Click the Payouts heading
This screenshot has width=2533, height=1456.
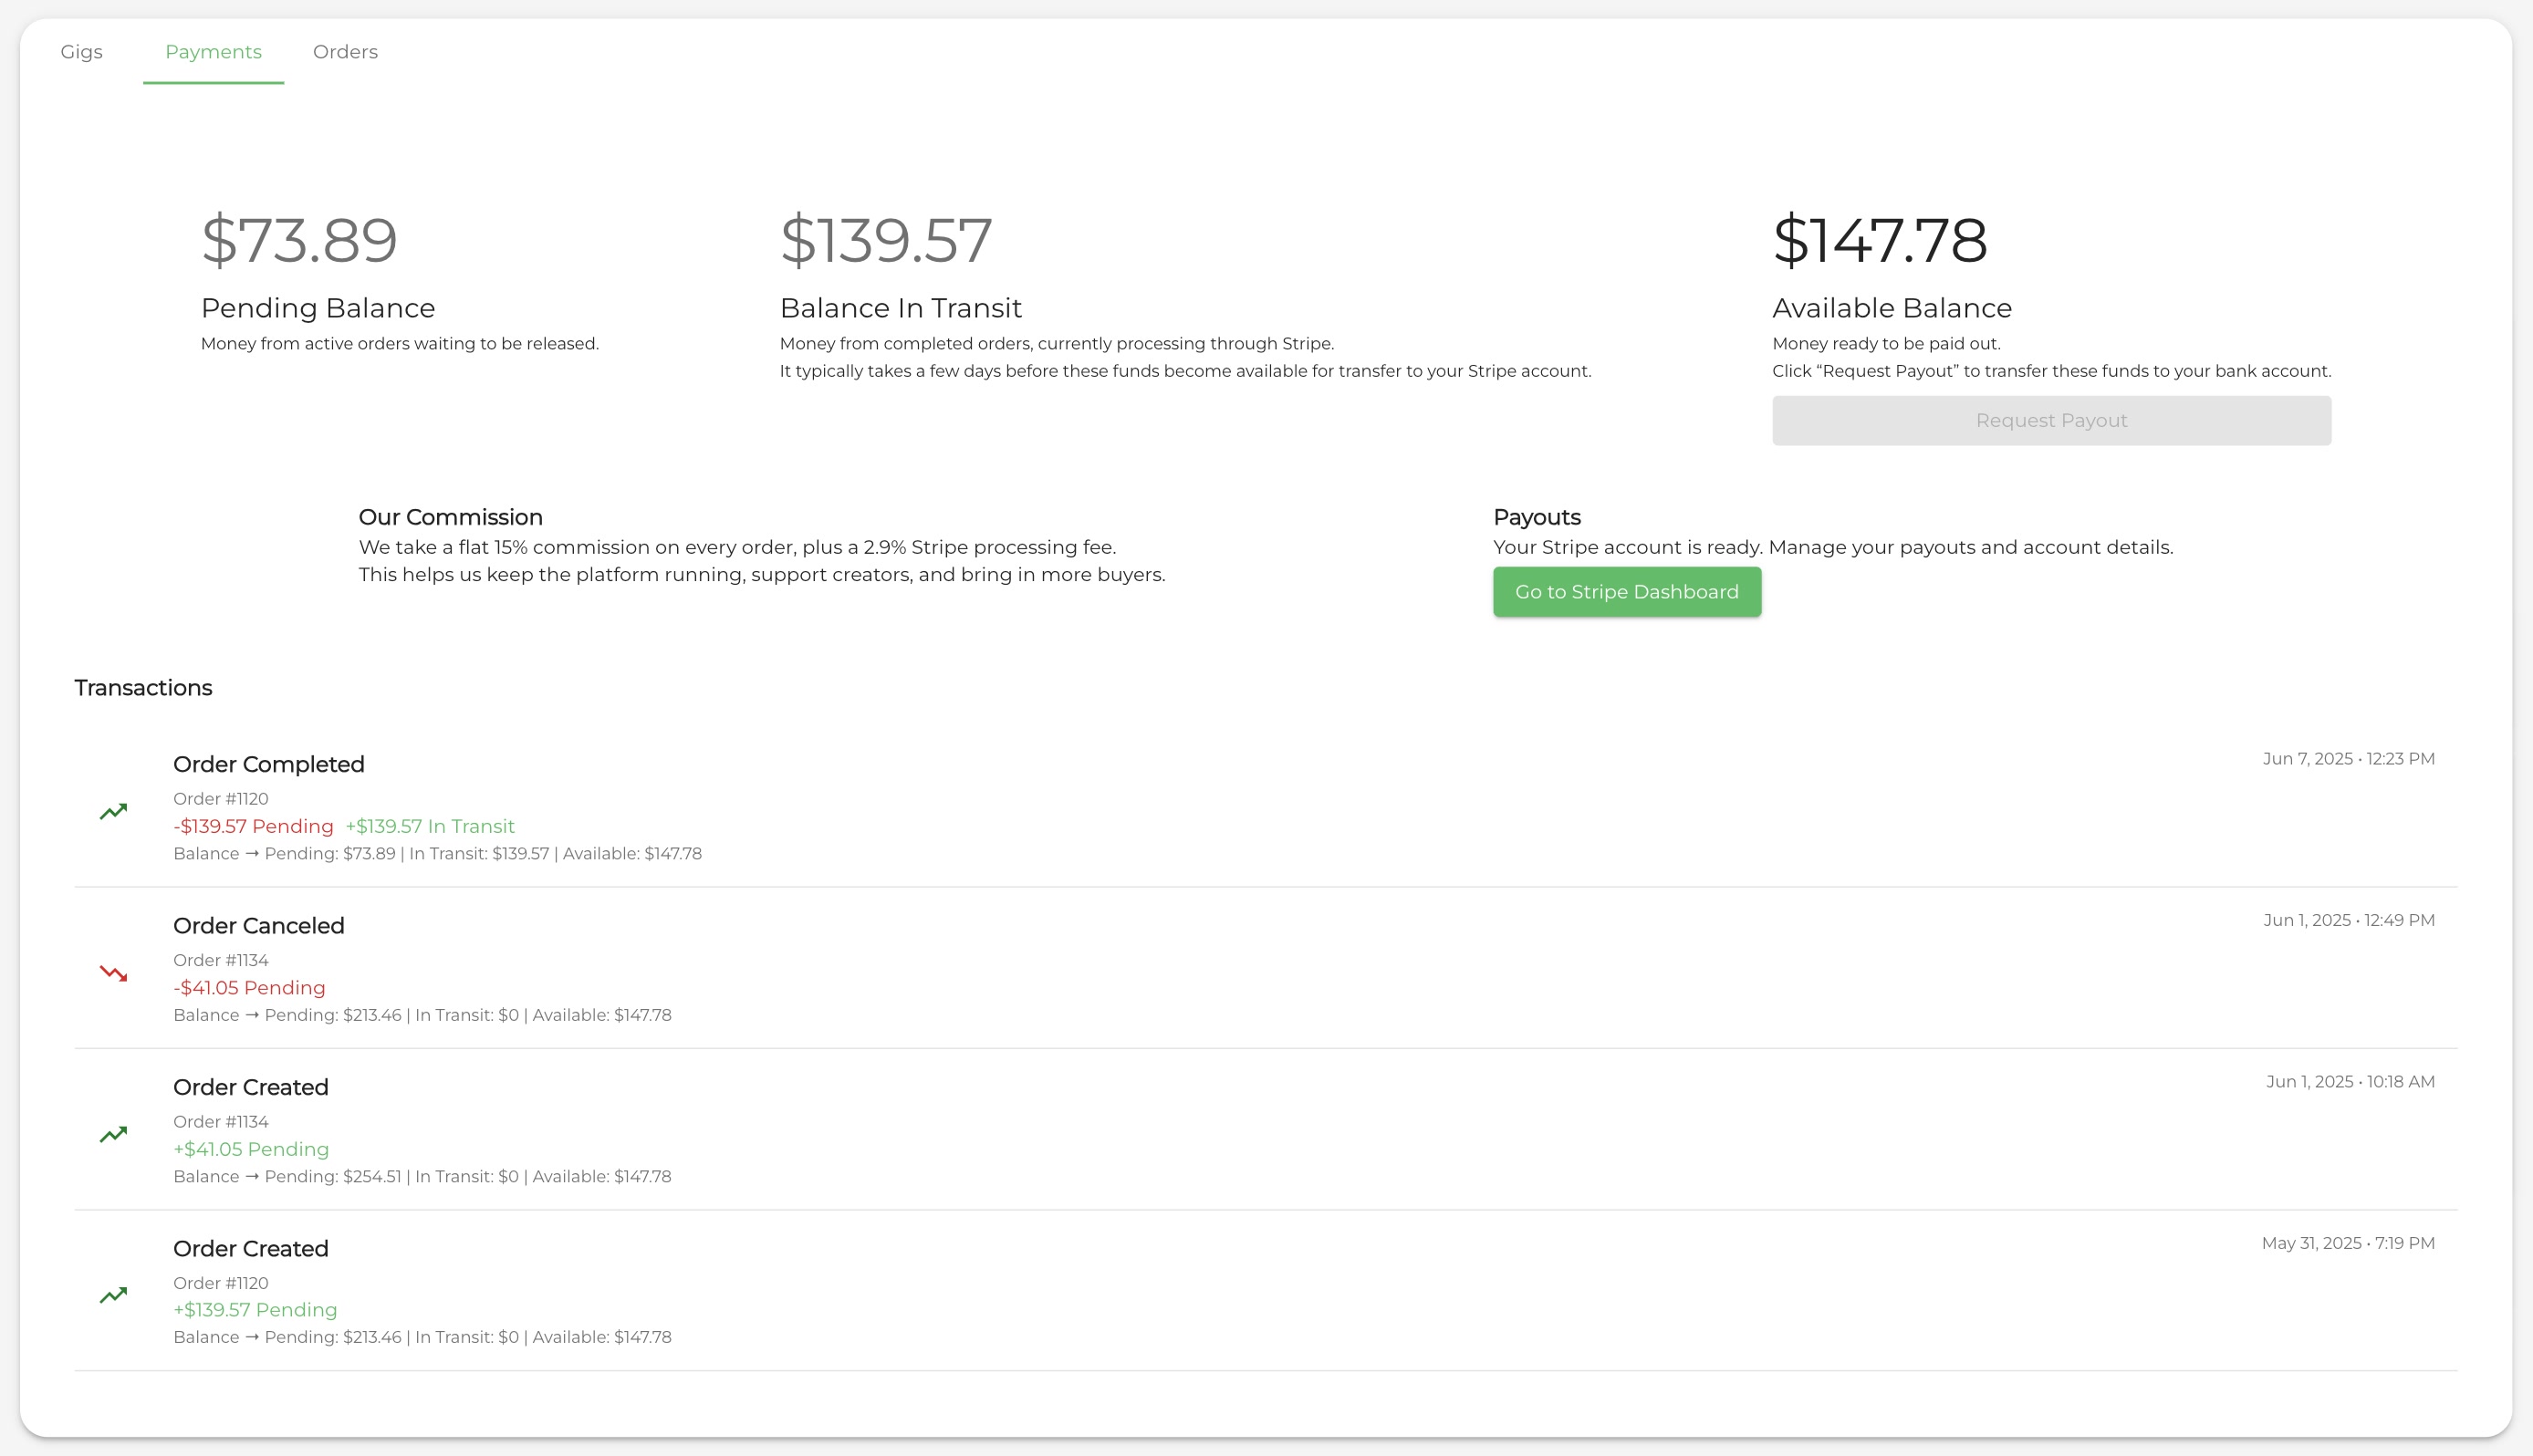[1536, 517]
